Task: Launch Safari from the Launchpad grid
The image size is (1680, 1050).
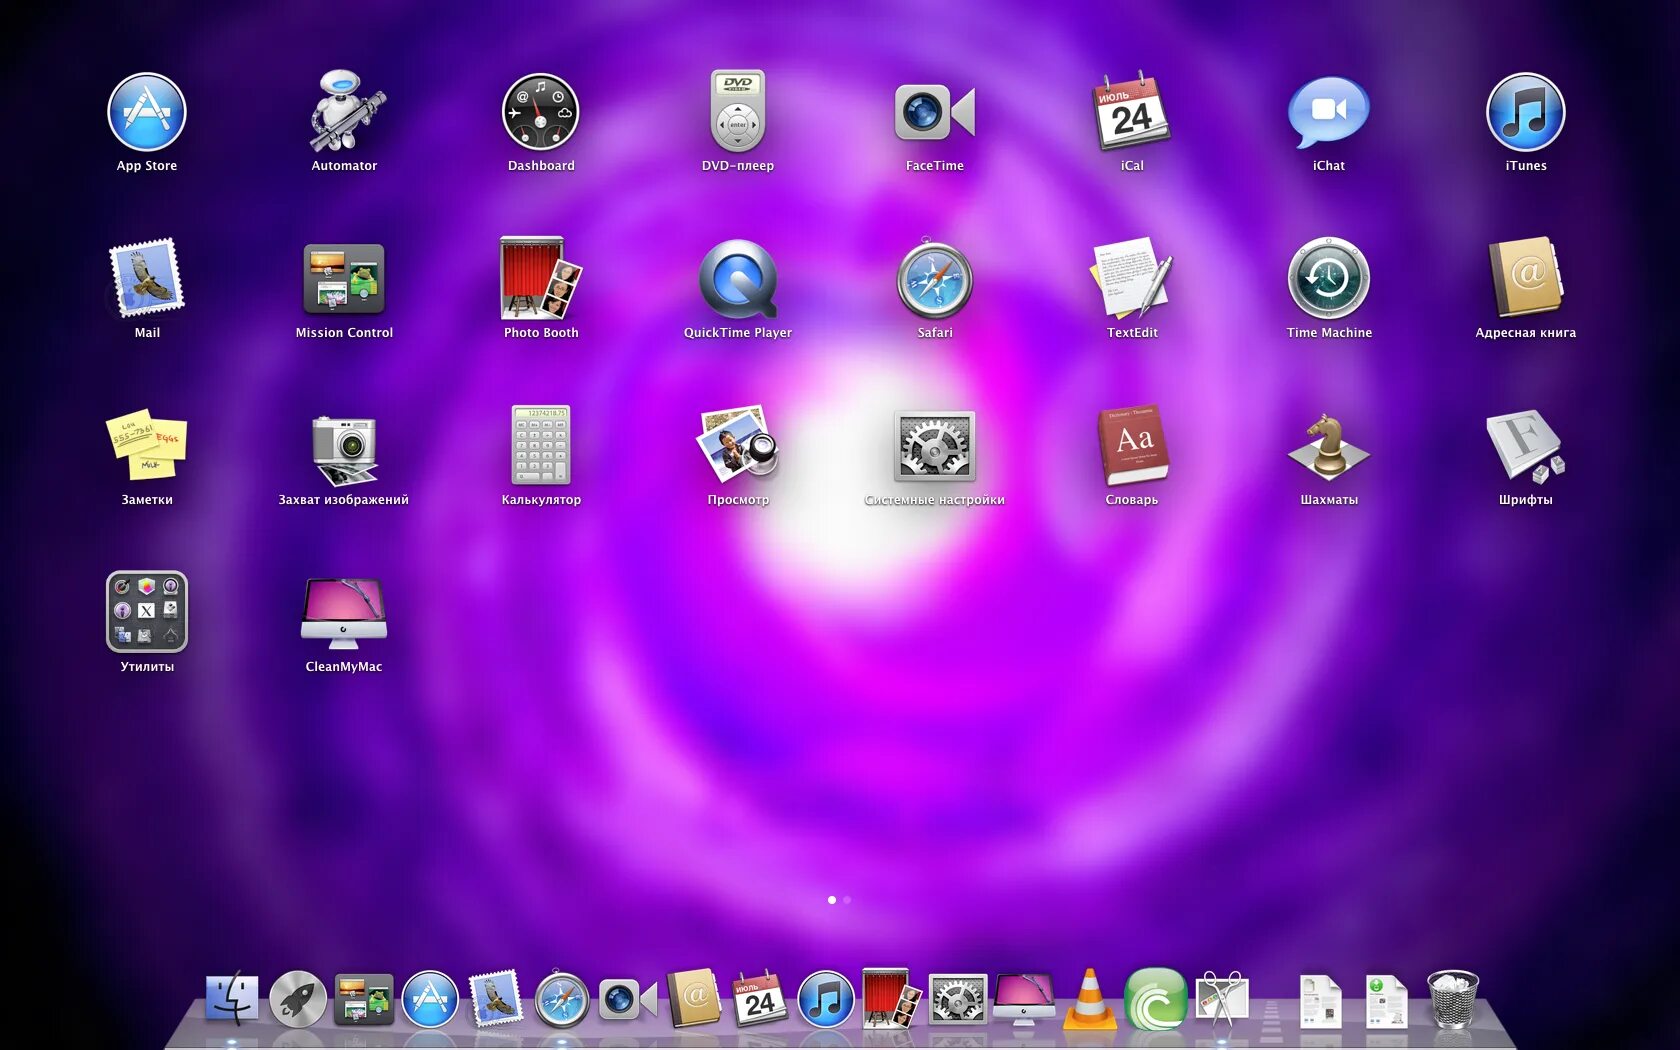Action: pos(935,279)
